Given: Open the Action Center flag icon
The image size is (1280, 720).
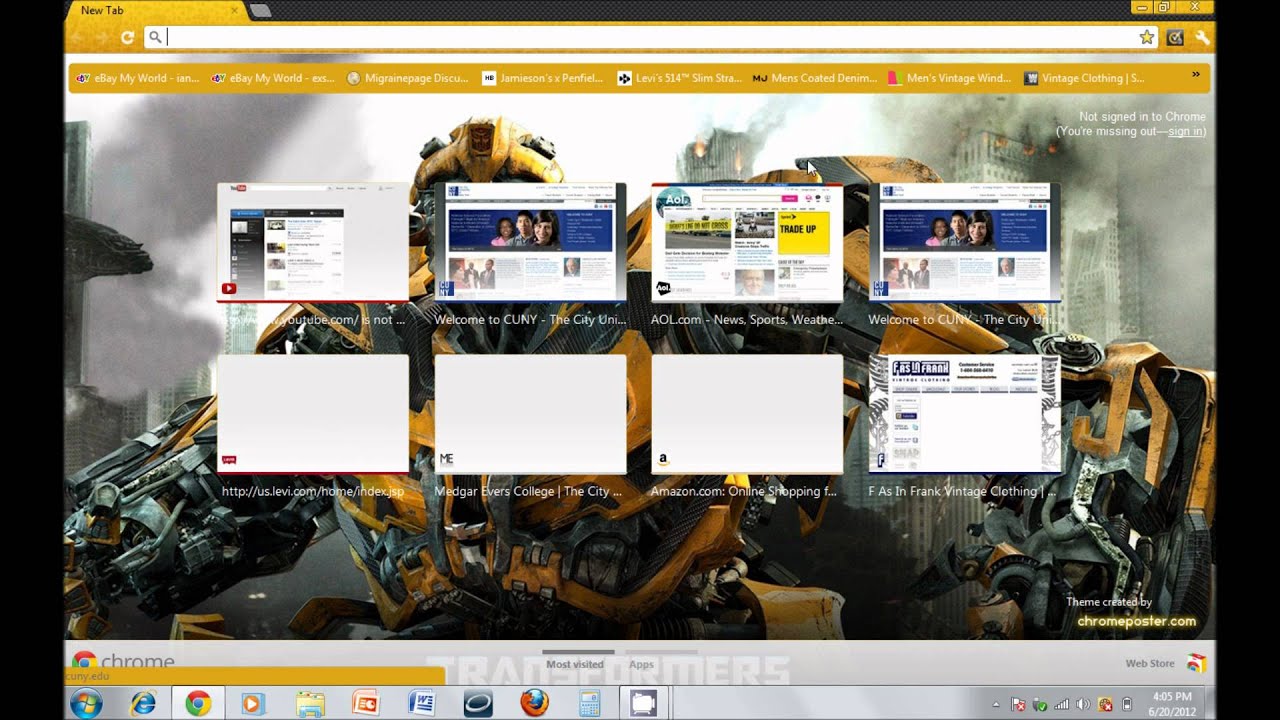Looking at the screenshot, I should [1019, 704].
